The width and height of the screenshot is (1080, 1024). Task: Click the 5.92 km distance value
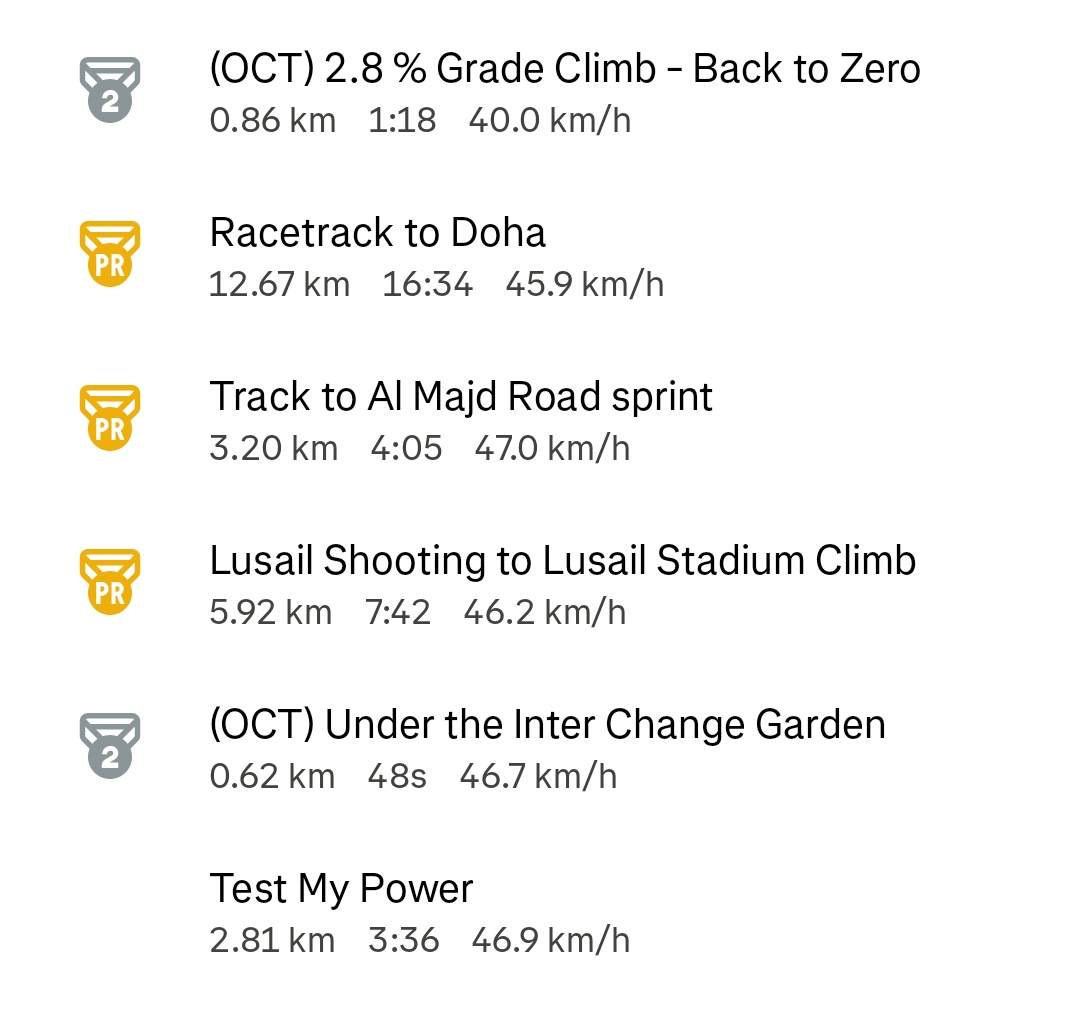[271, 612]
